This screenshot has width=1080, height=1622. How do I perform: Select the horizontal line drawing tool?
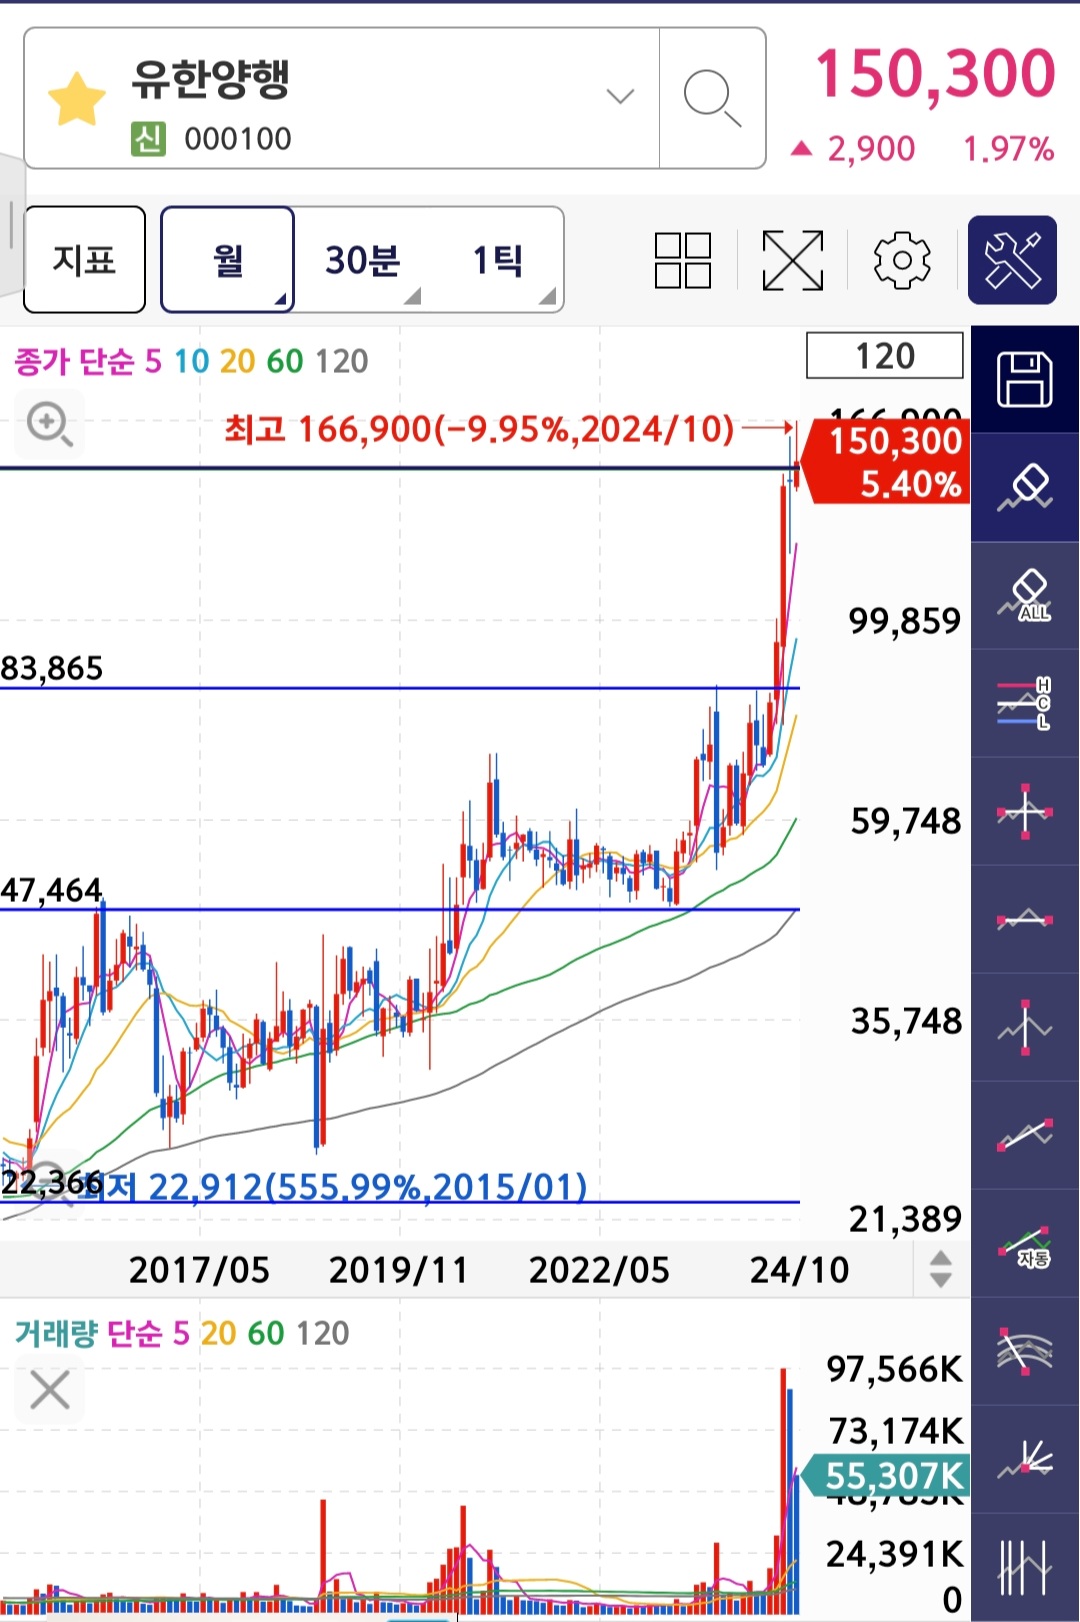(x=1025, y=920)
